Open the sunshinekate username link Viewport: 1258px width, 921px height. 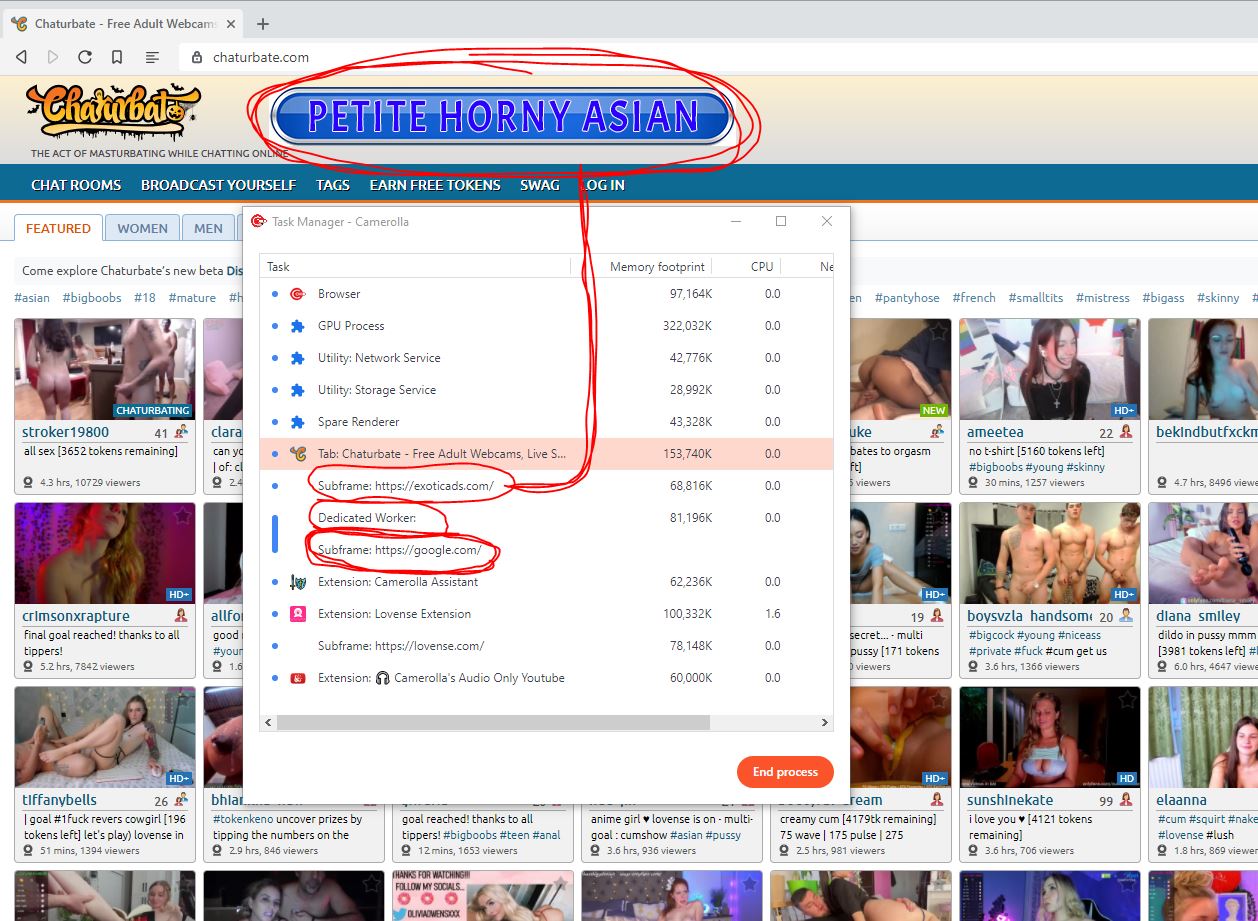tap(1010, 800)
